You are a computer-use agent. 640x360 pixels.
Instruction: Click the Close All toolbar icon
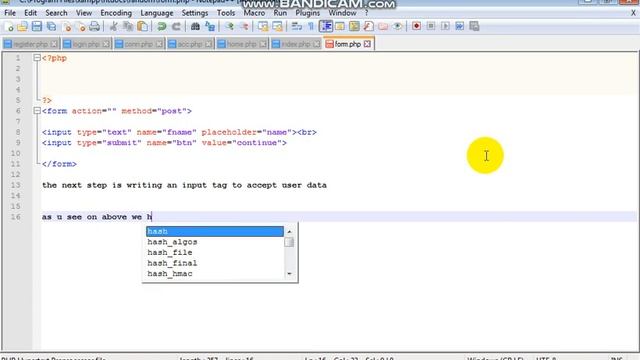[81, 27]
